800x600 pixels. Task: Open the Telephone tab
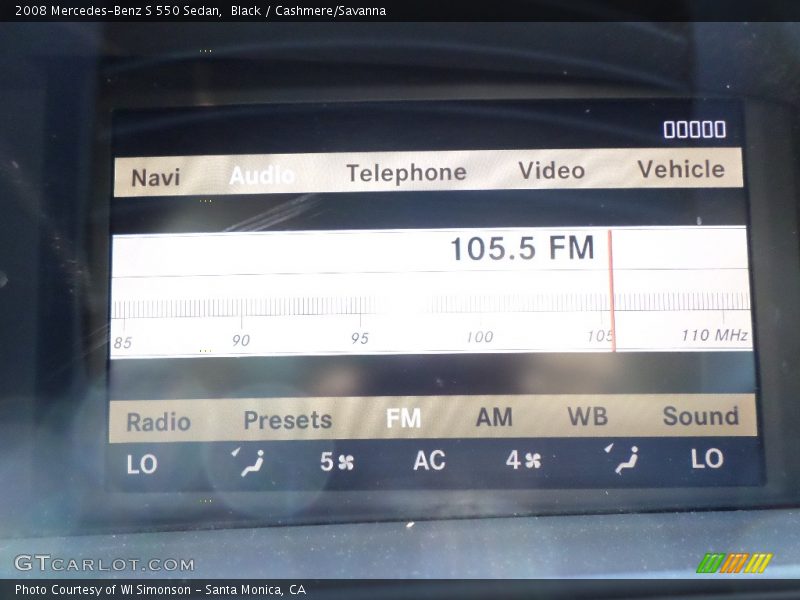(x=406, y=173)
